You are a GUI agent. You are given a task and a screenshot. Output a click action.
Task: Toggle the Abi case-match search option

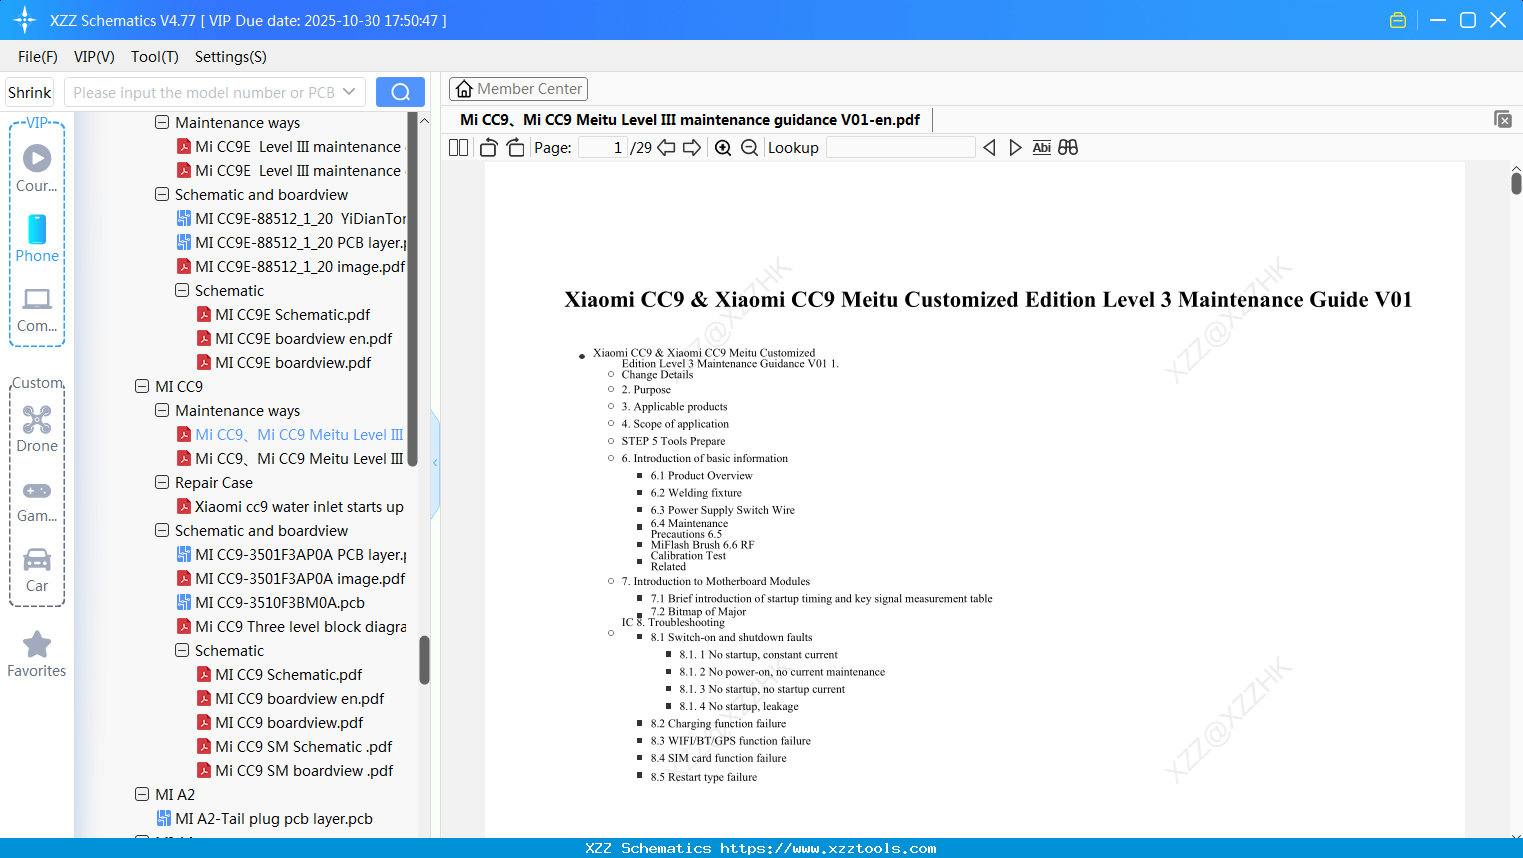tap(1042, 147)
